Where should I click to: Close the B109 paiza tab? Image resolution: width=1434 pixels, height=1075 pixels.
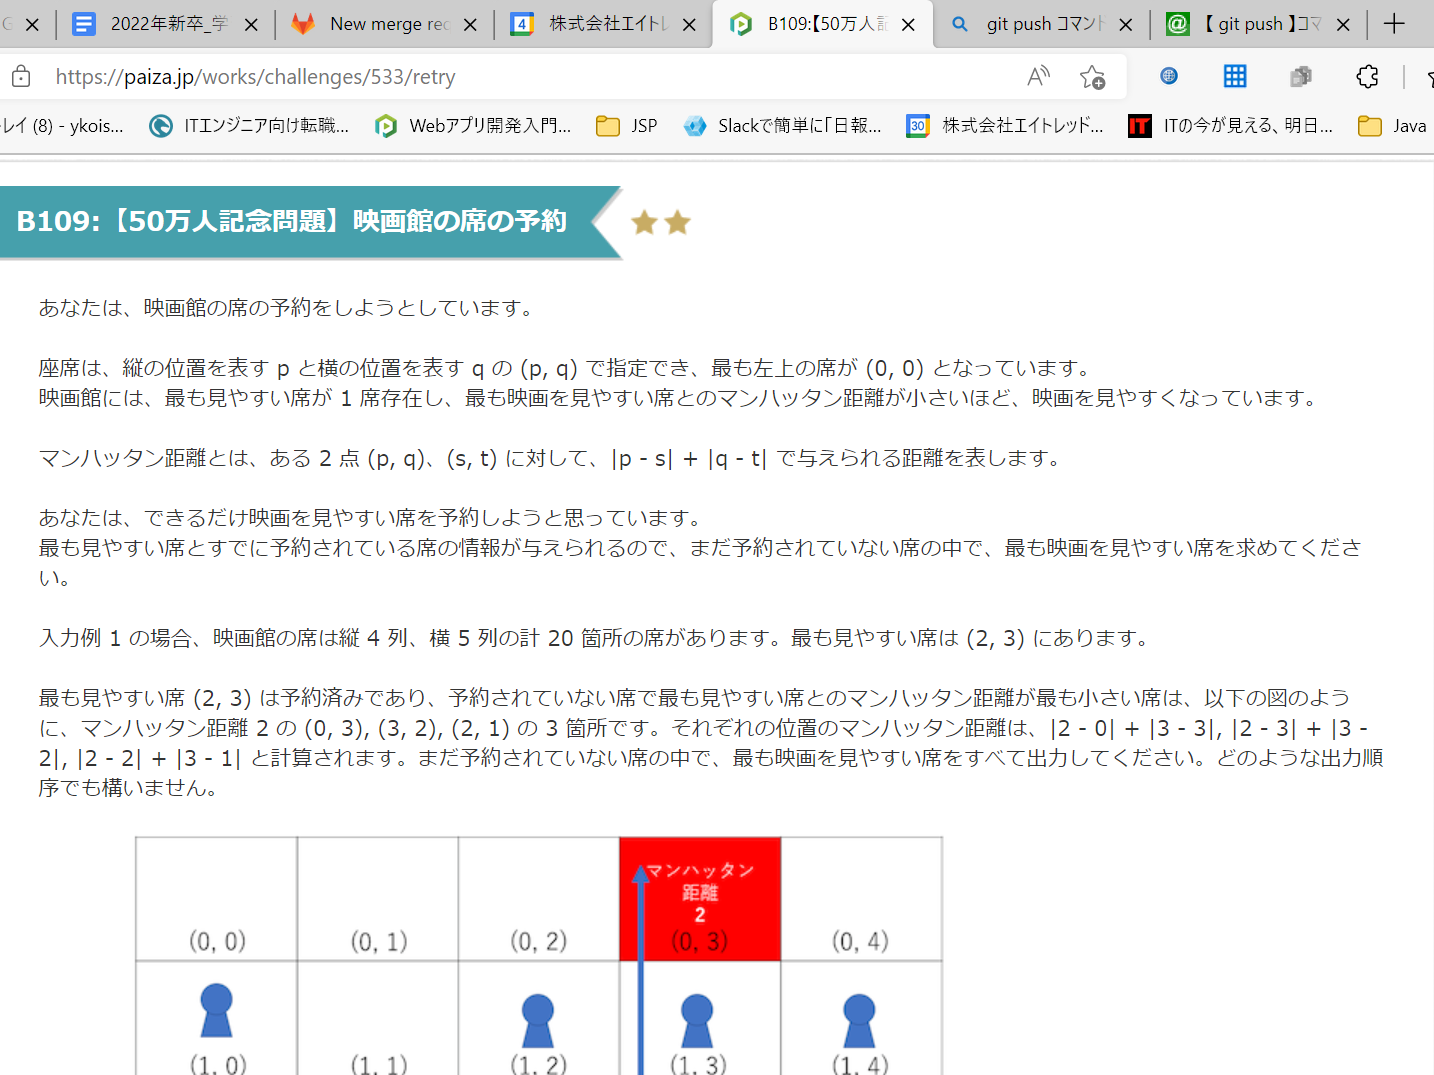click(x=908, y=25)
